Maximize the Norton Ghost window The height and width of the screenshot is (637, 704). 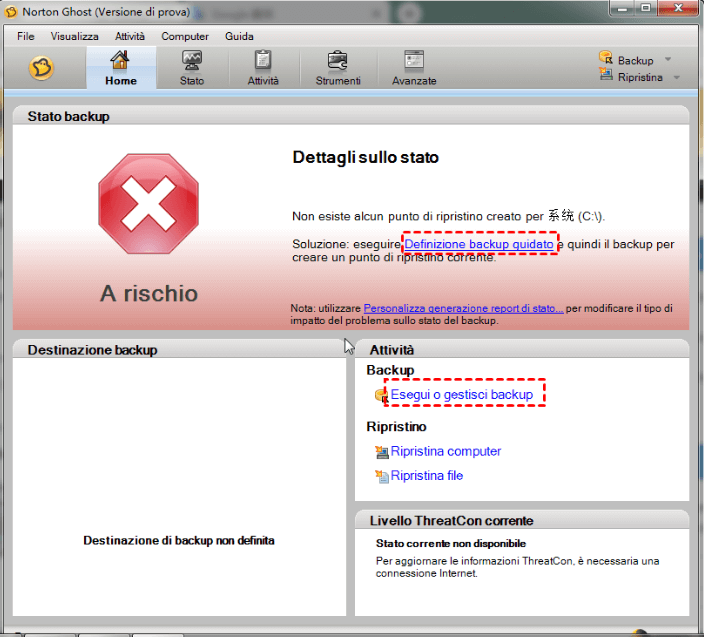[646, 8]
